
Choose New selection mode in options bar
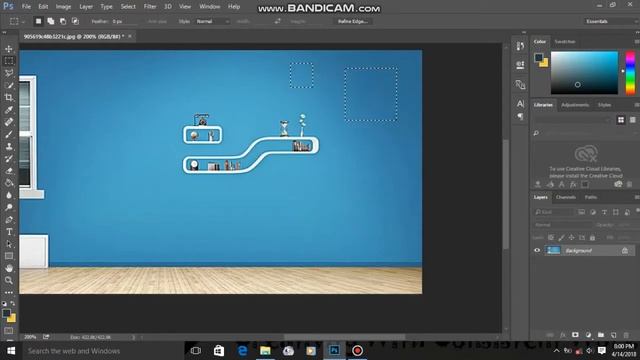38,21
